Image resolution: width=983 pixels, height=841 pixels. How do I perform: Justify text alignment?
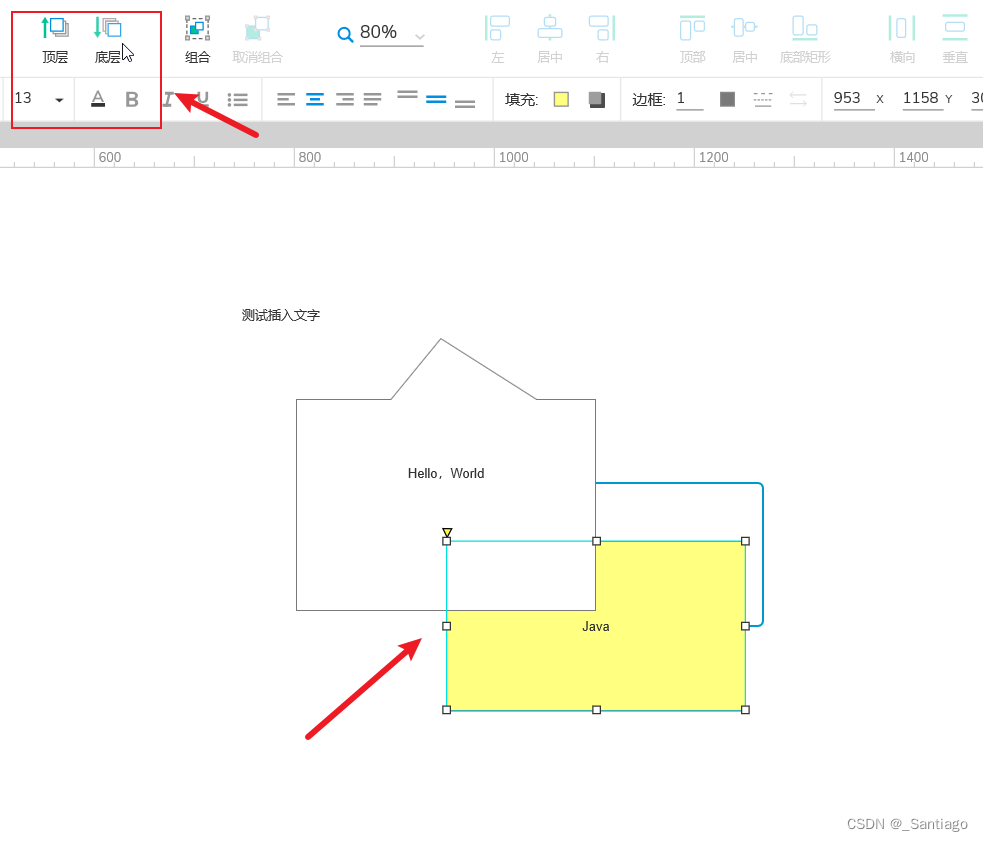point(372,99)
